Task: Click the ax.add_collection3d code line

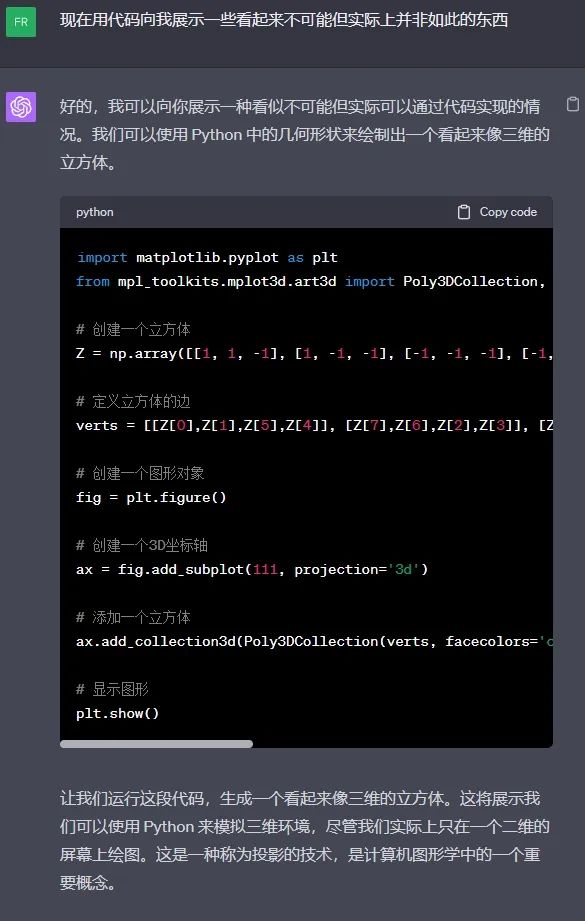Action: point(314,641)
